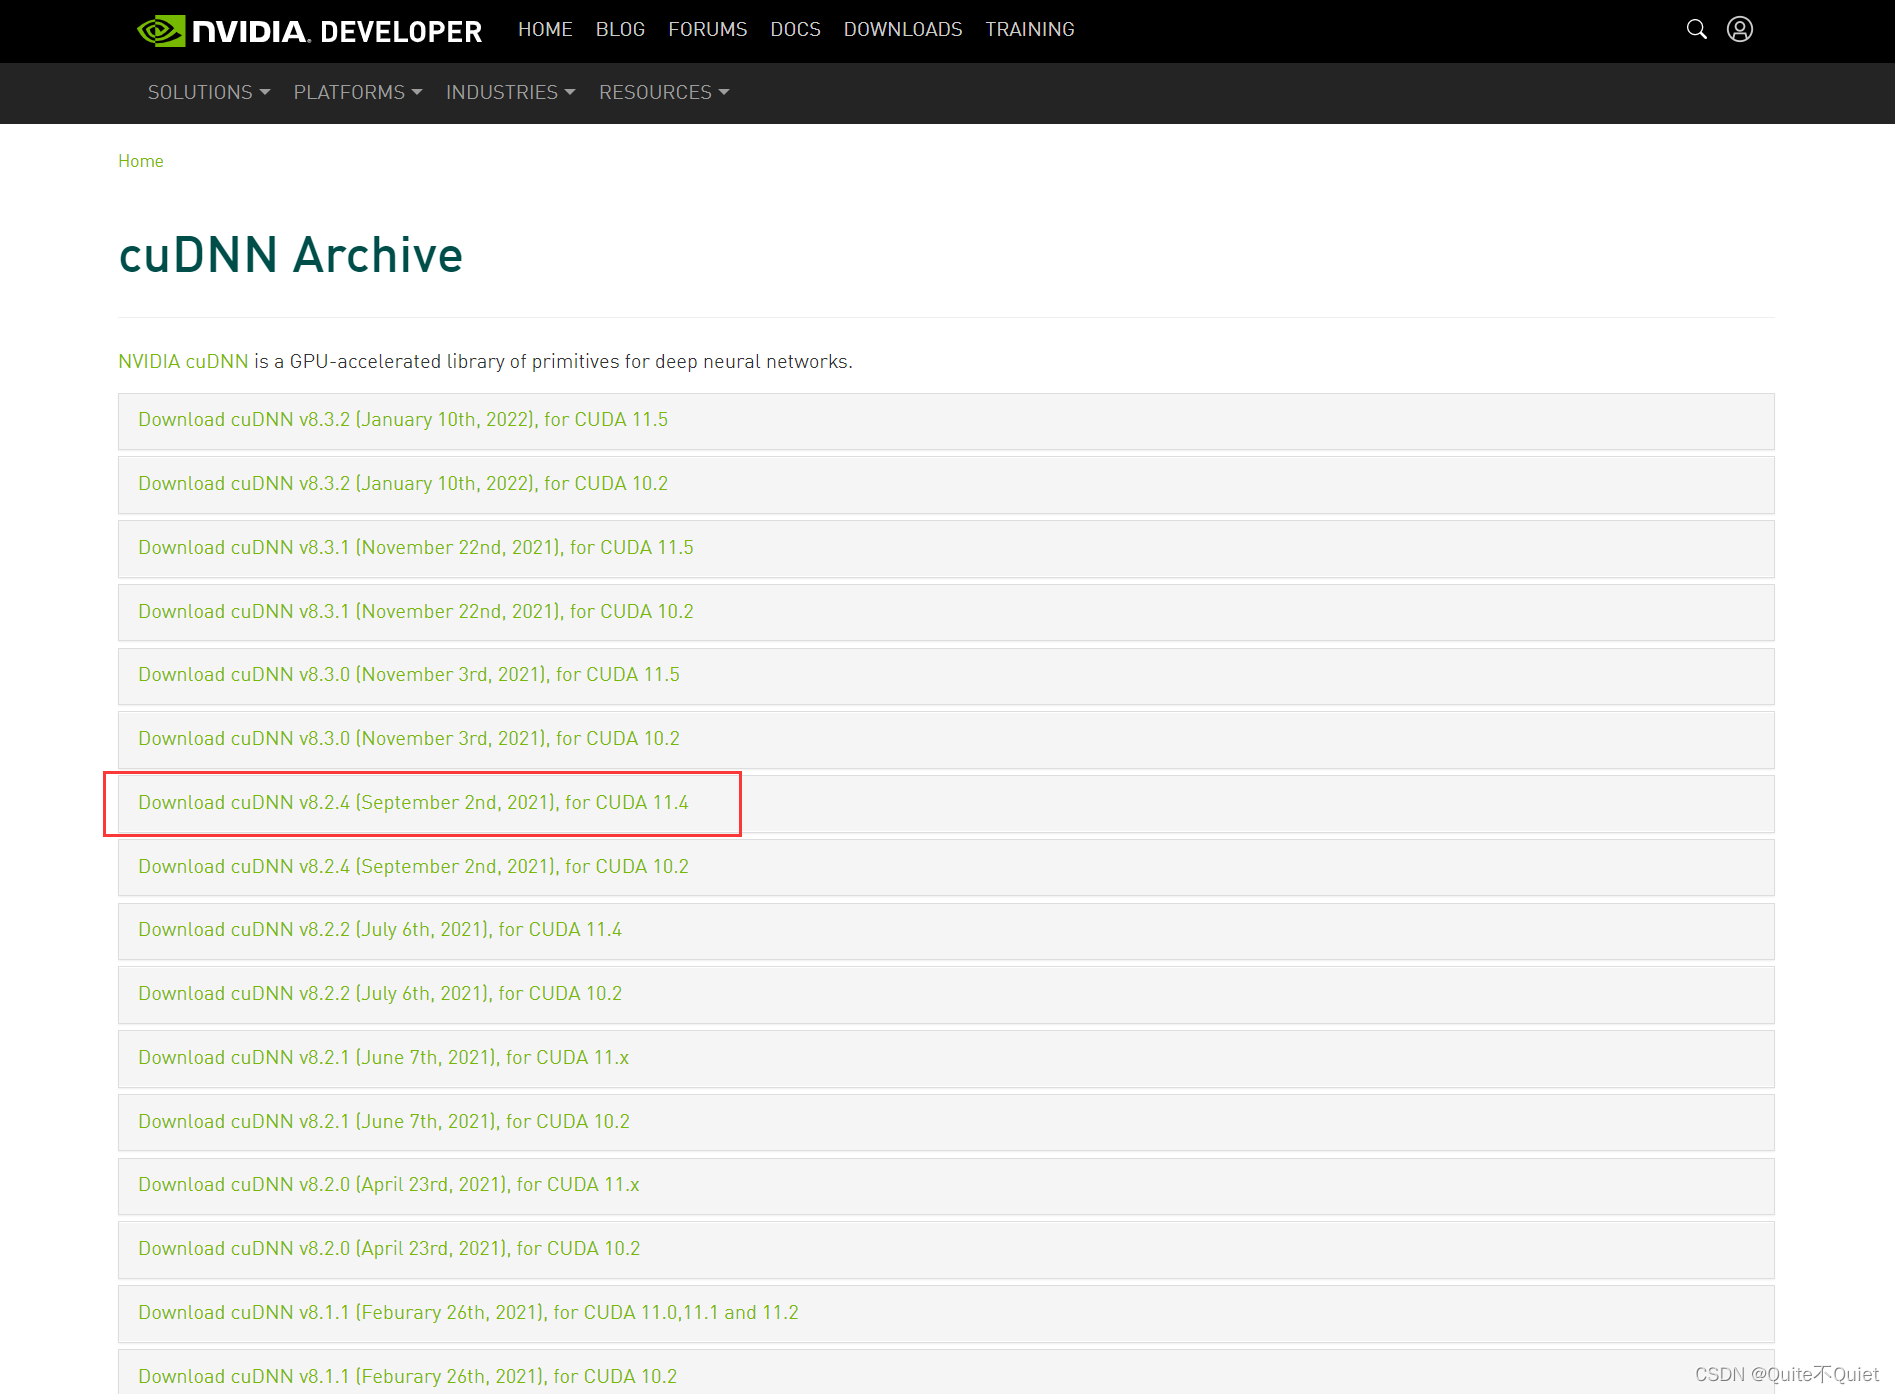This screenshot has width=1895, height=1394.
Task: Expand cuDNN v8.1.1 for CUDA 10.2
Action: (946, 1372)
